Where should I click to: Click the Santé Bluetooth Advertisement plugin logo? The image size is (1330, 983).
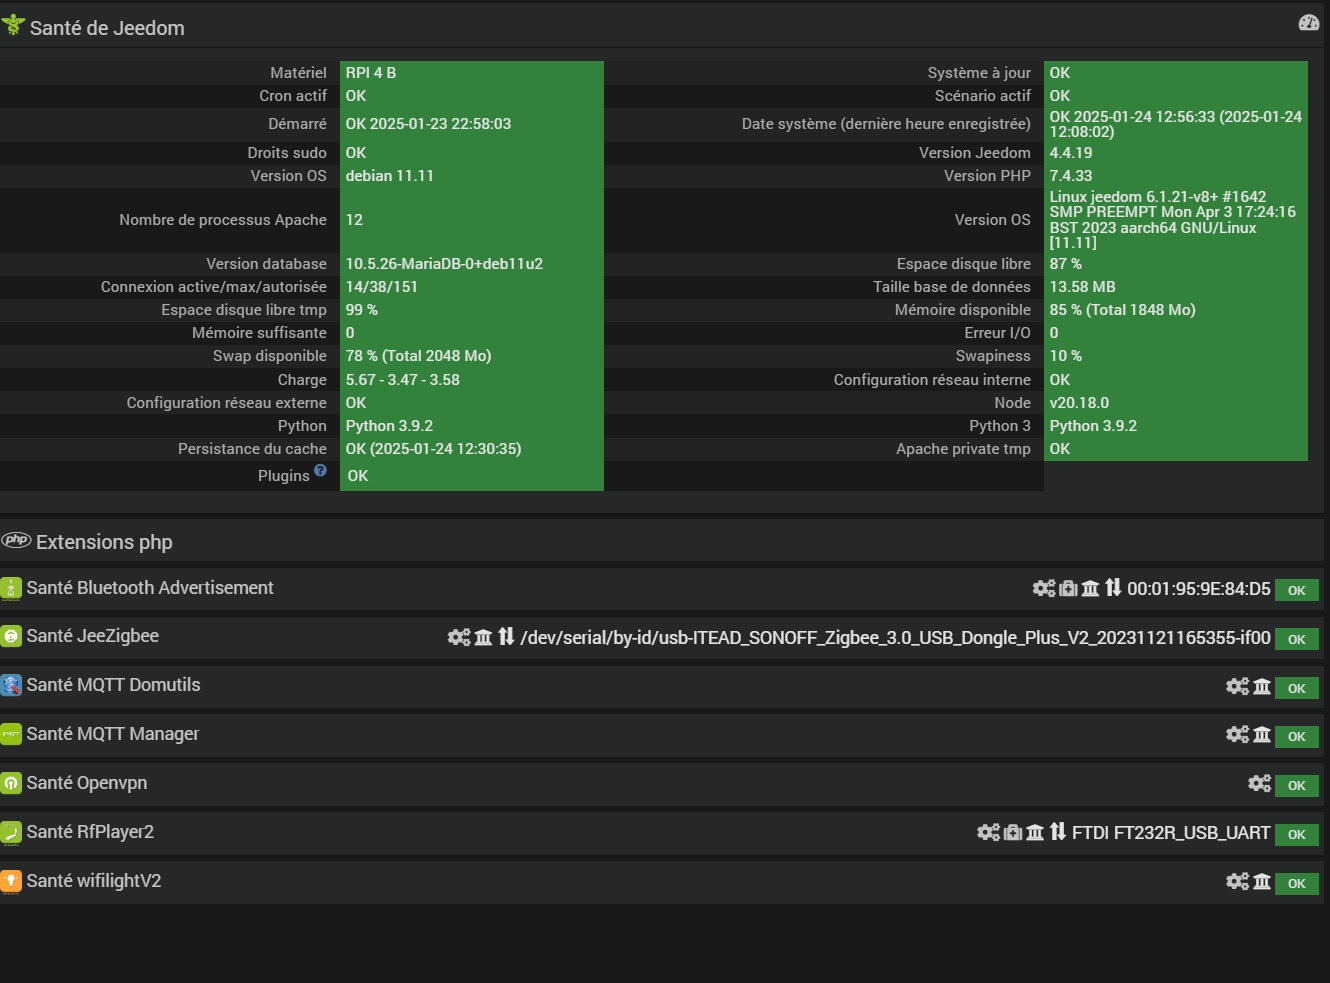[11, 588]
